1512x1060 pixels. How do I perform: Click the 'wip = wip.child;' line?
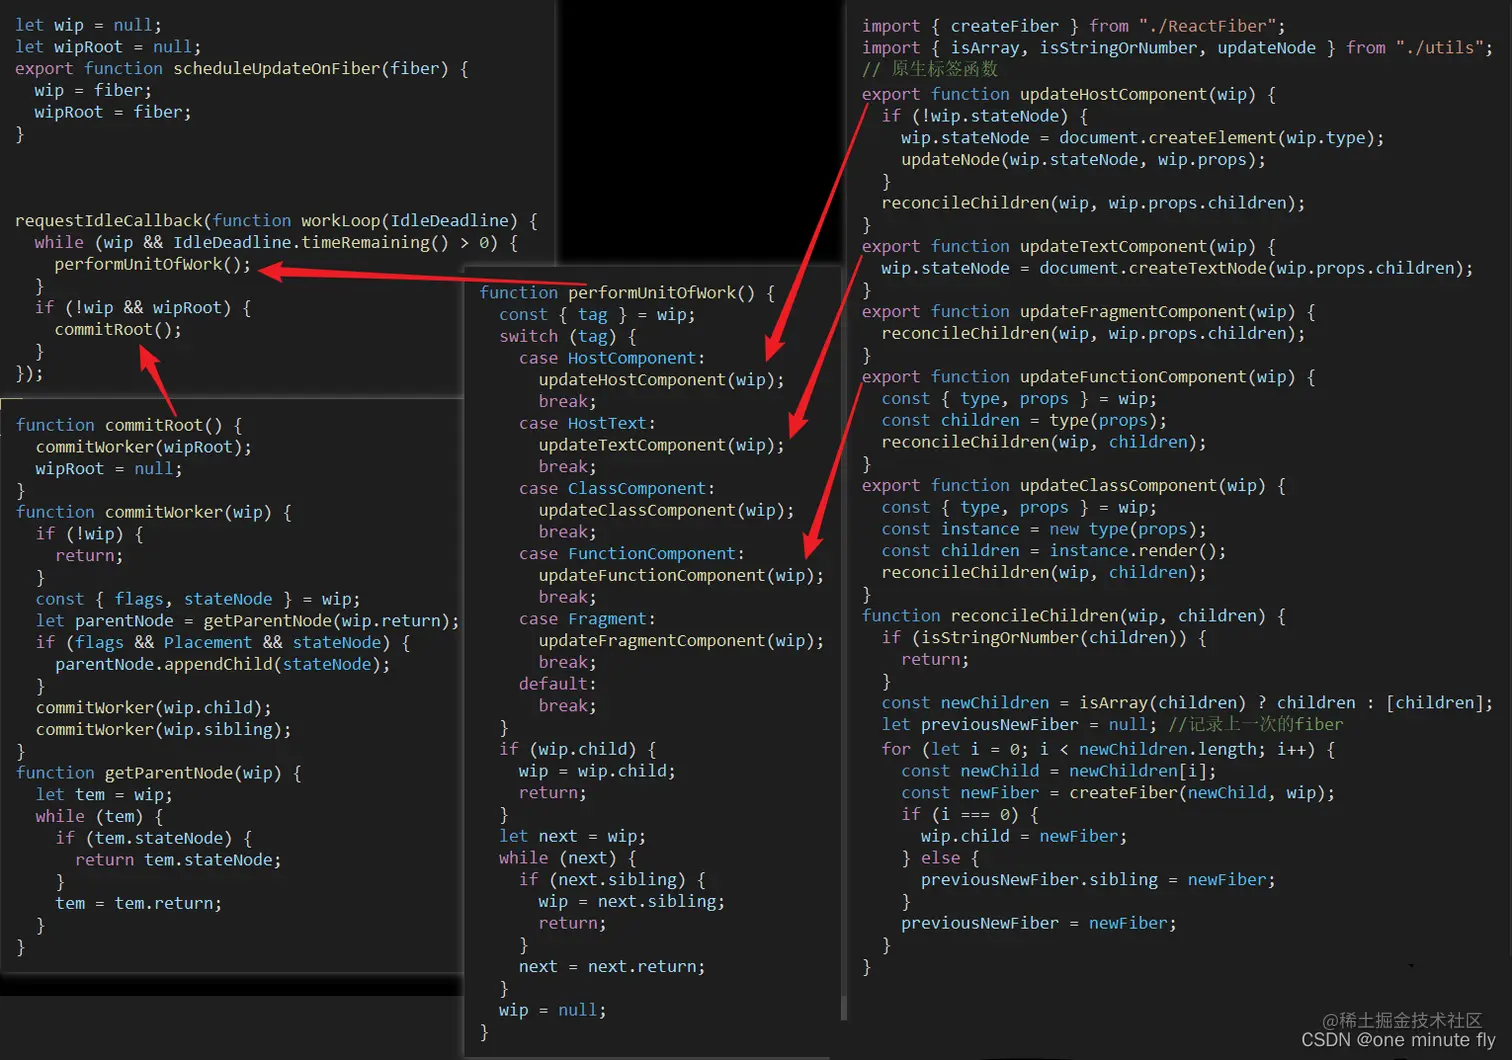[x=597, y=772]
